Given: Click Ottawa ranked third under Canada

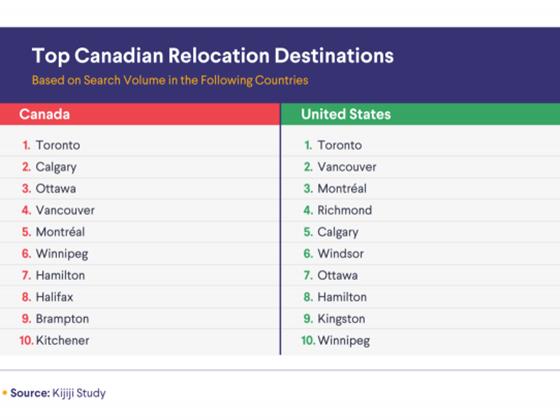Looking at the screenshot, I should click(x=56, y=189).
